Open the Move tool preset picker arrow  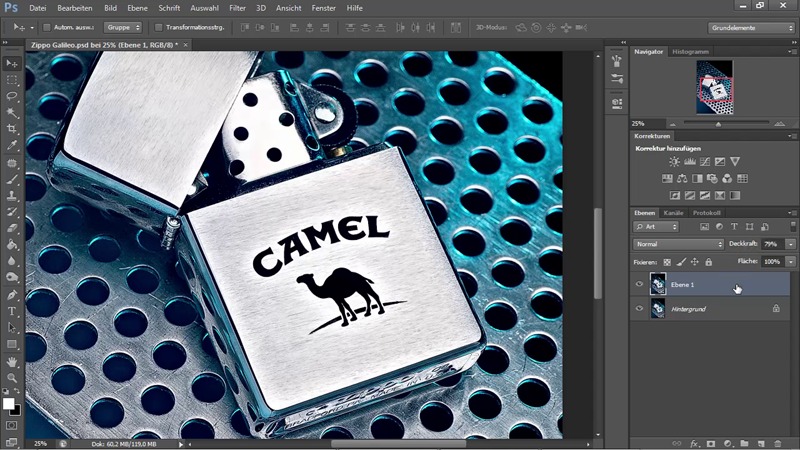pyautogui.click(x=32, y=28)
